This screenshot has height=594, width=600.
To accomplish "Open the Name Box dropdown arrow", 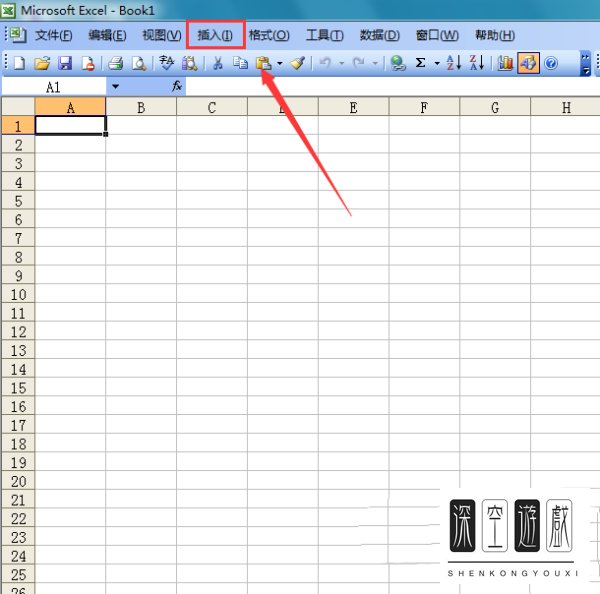I will (x=115, y=87).
